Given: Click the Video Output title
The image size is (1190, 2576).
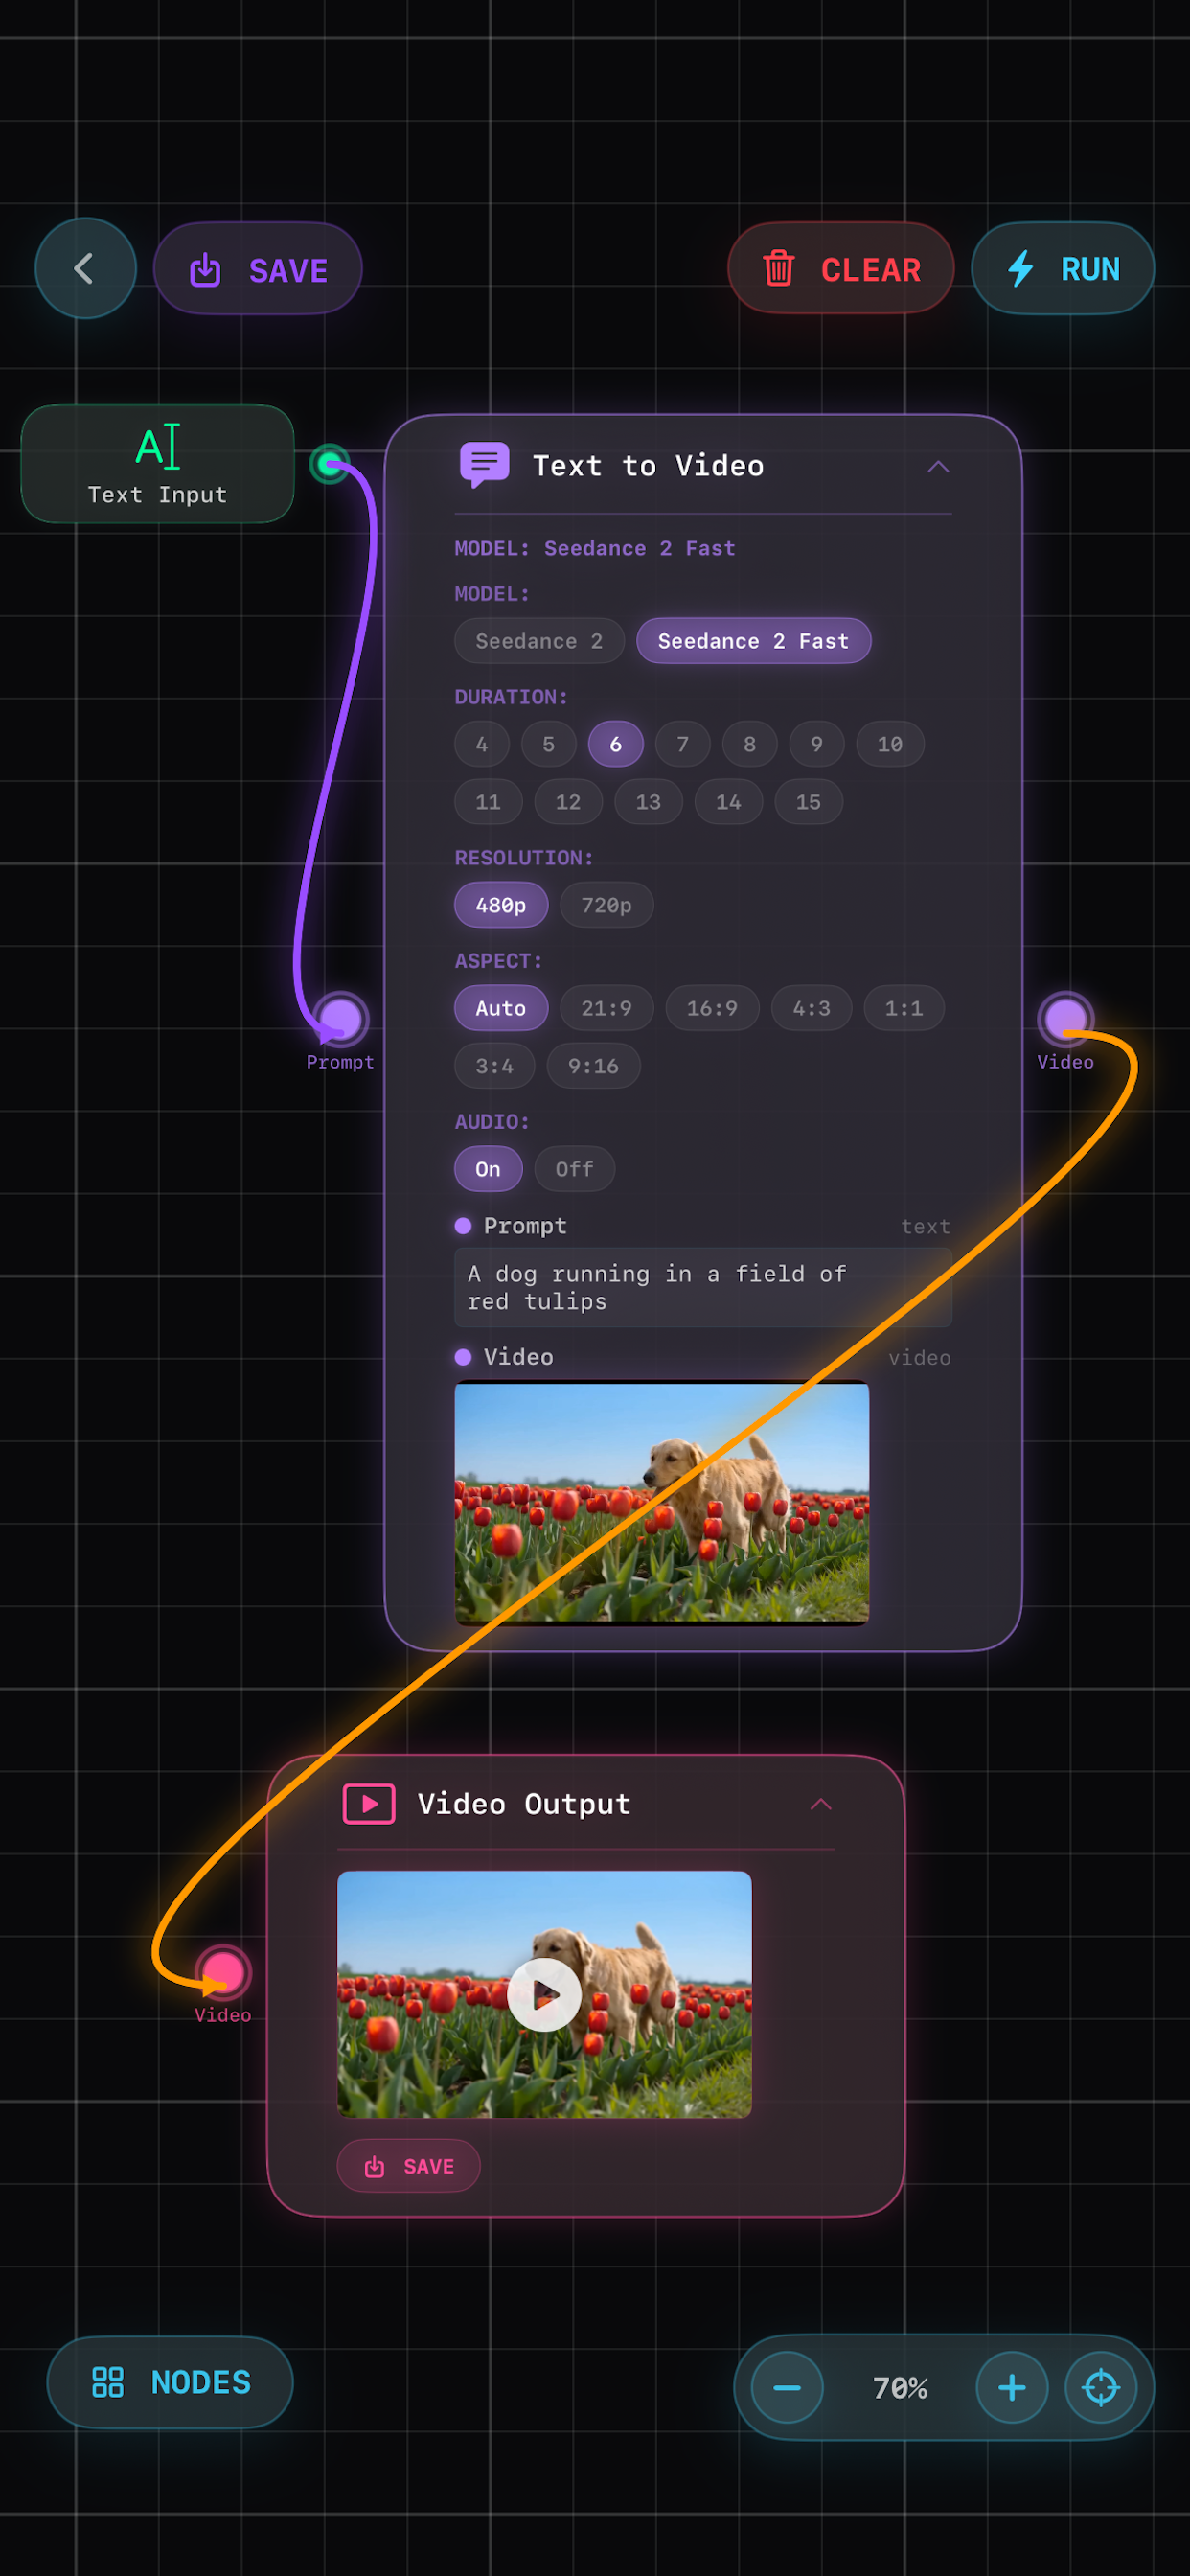Looking at the screenshot, I should click(524, 1804).
